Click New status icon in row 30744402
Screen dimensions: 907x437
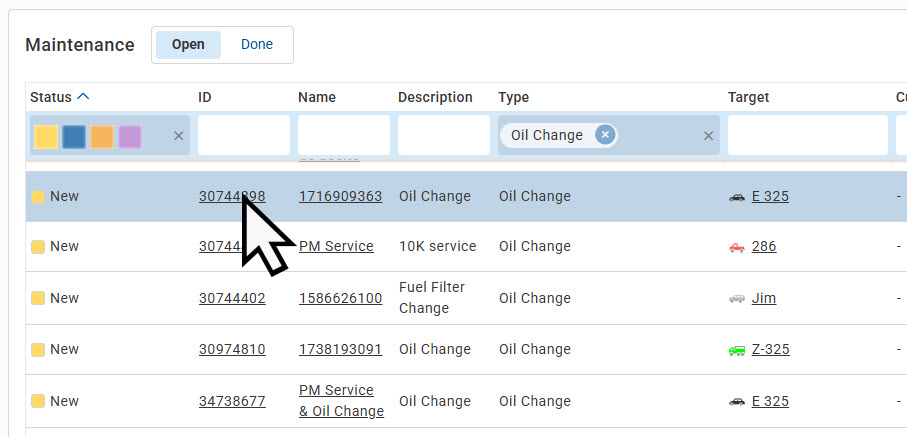point(38,299)
